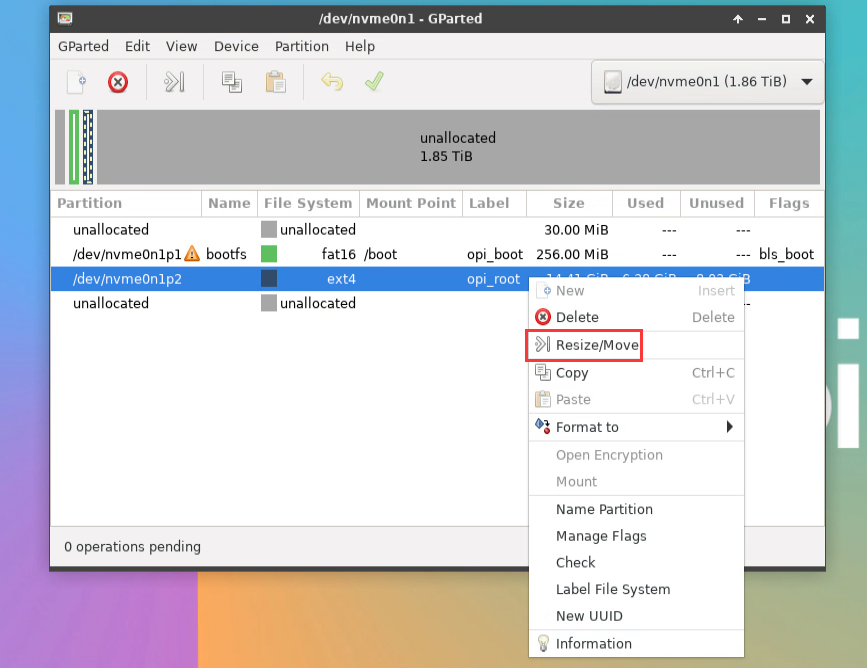867x668 pixels.
Task: Click the Resize/Move toolbar icon
Action: click(175, 82)
